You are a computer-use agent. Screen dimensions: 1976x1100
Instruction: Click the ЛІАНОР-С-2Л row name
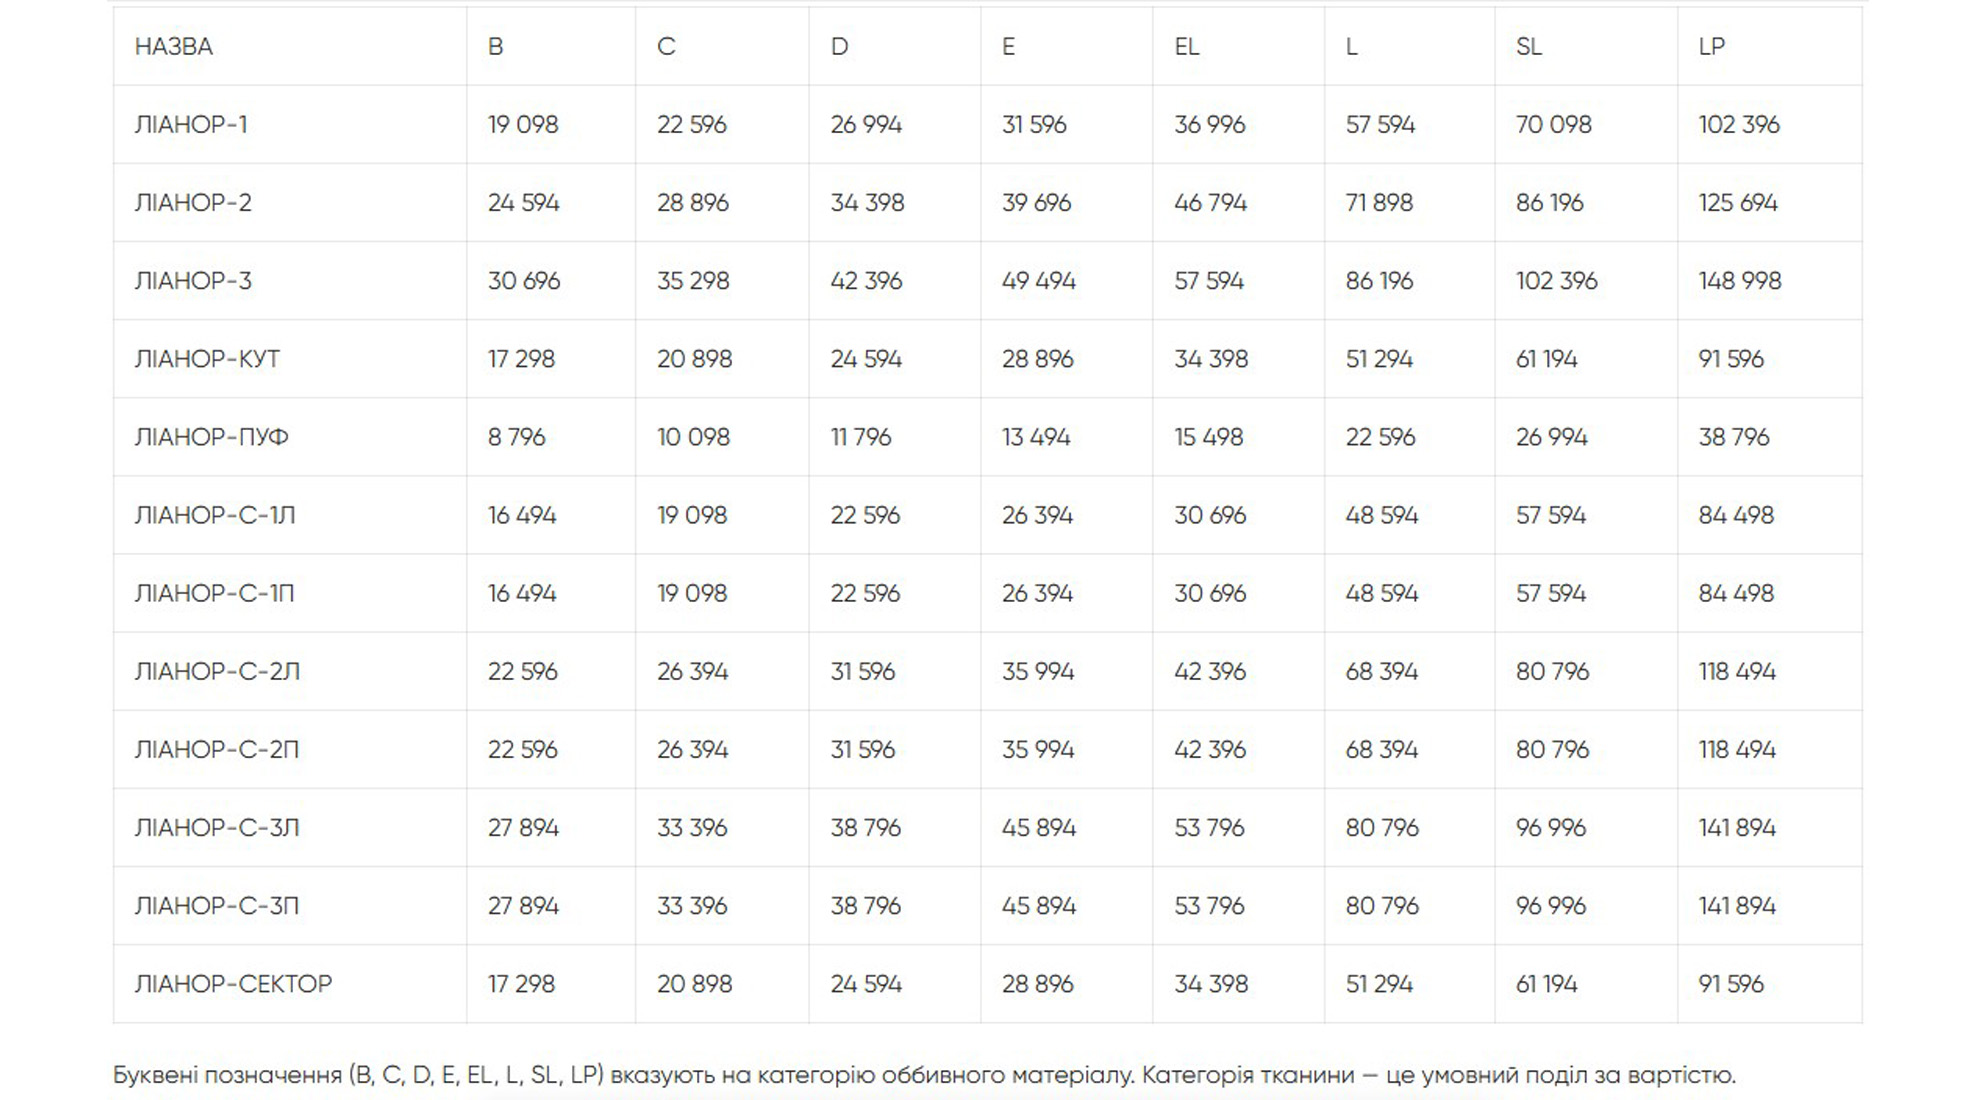[217, 672]
